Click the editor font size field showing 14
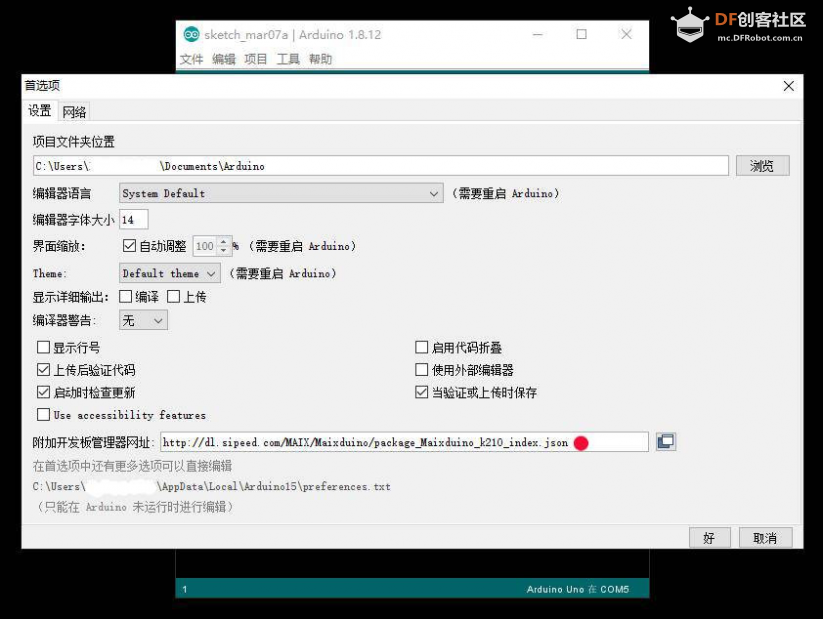 [134, 219]
